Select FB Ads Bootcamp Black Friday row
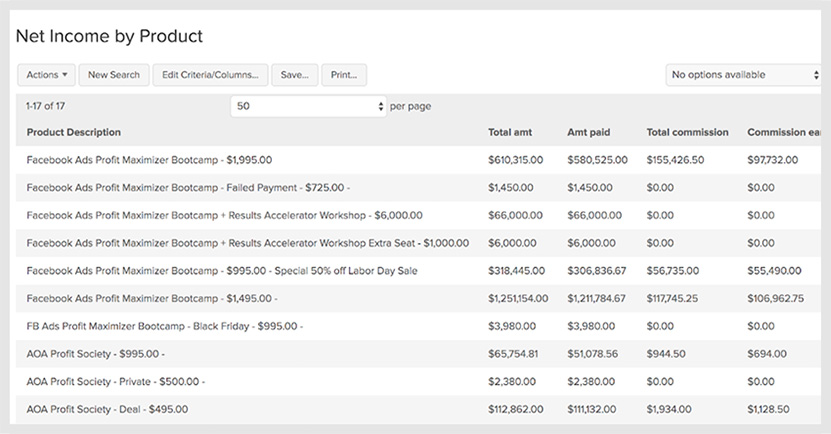 [419, 326]
